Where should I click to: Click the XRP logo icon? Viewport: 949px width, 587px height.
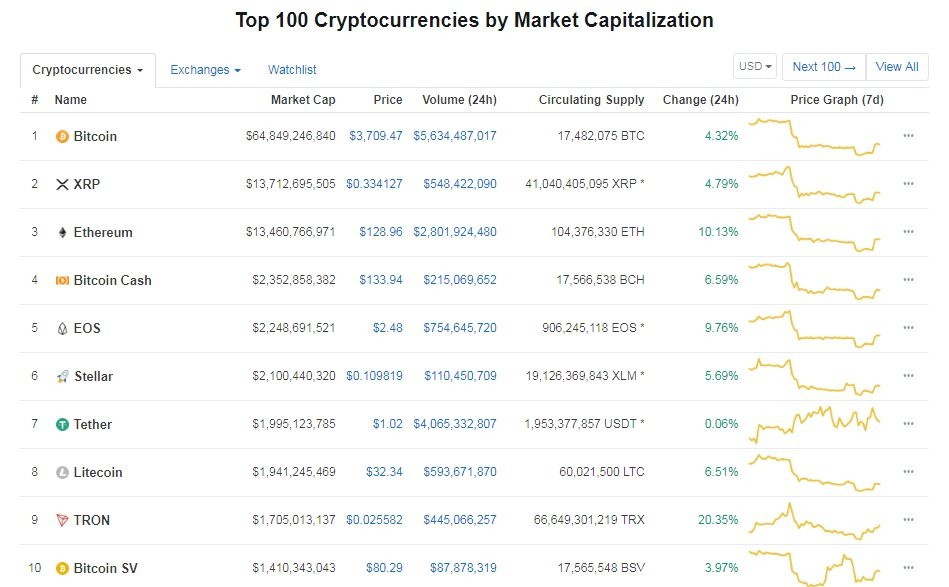[x=62, y=184]
